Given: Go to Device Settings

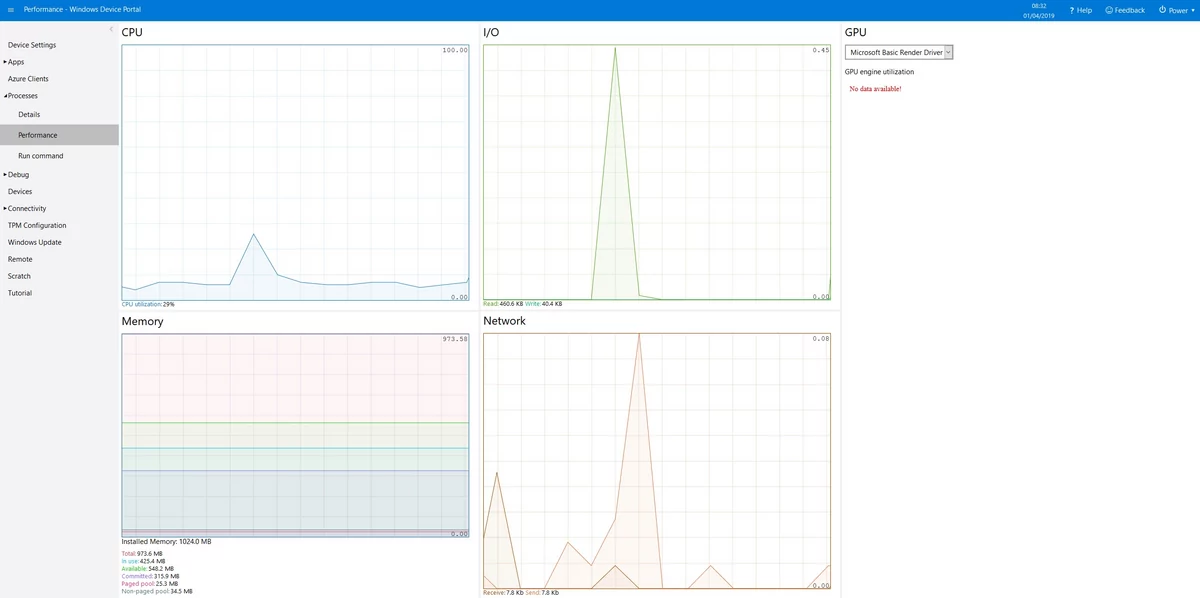Looking at the screenshot, I should [x=32, y=45].
